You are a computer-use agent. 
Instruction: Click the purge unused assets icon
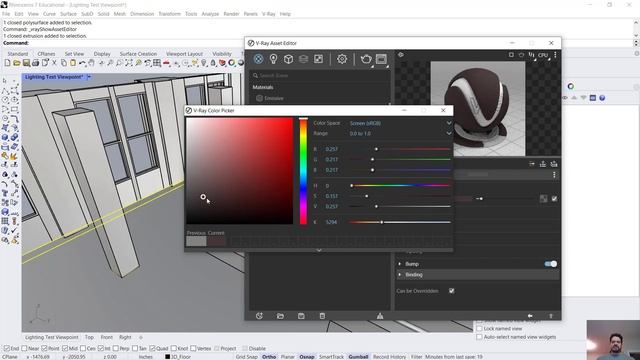click(x=380, y=316)
